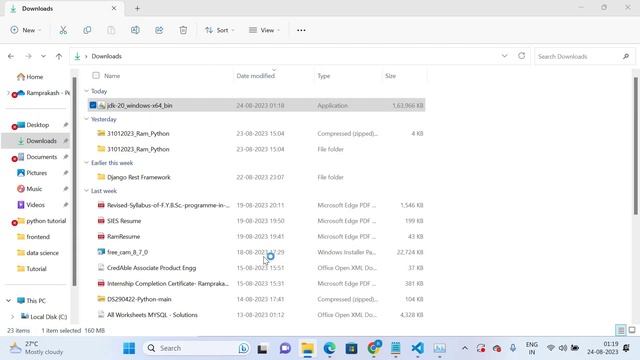Click the Bing icon in search box
The image size is (640, 360).
244,348
